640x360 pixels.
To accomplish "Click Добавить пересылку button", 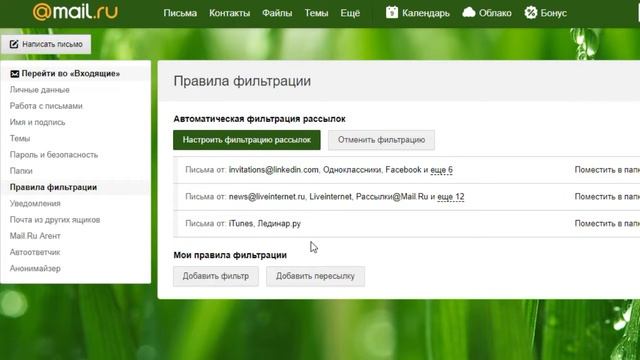I will click(316, 276).
